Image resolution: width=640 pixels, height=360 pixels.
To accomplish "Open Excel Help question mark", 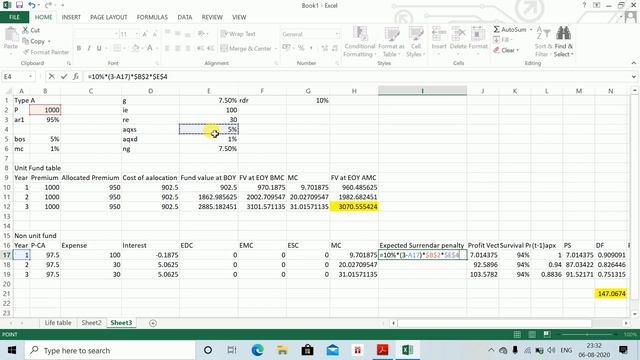I will click(x=584, y=5).
